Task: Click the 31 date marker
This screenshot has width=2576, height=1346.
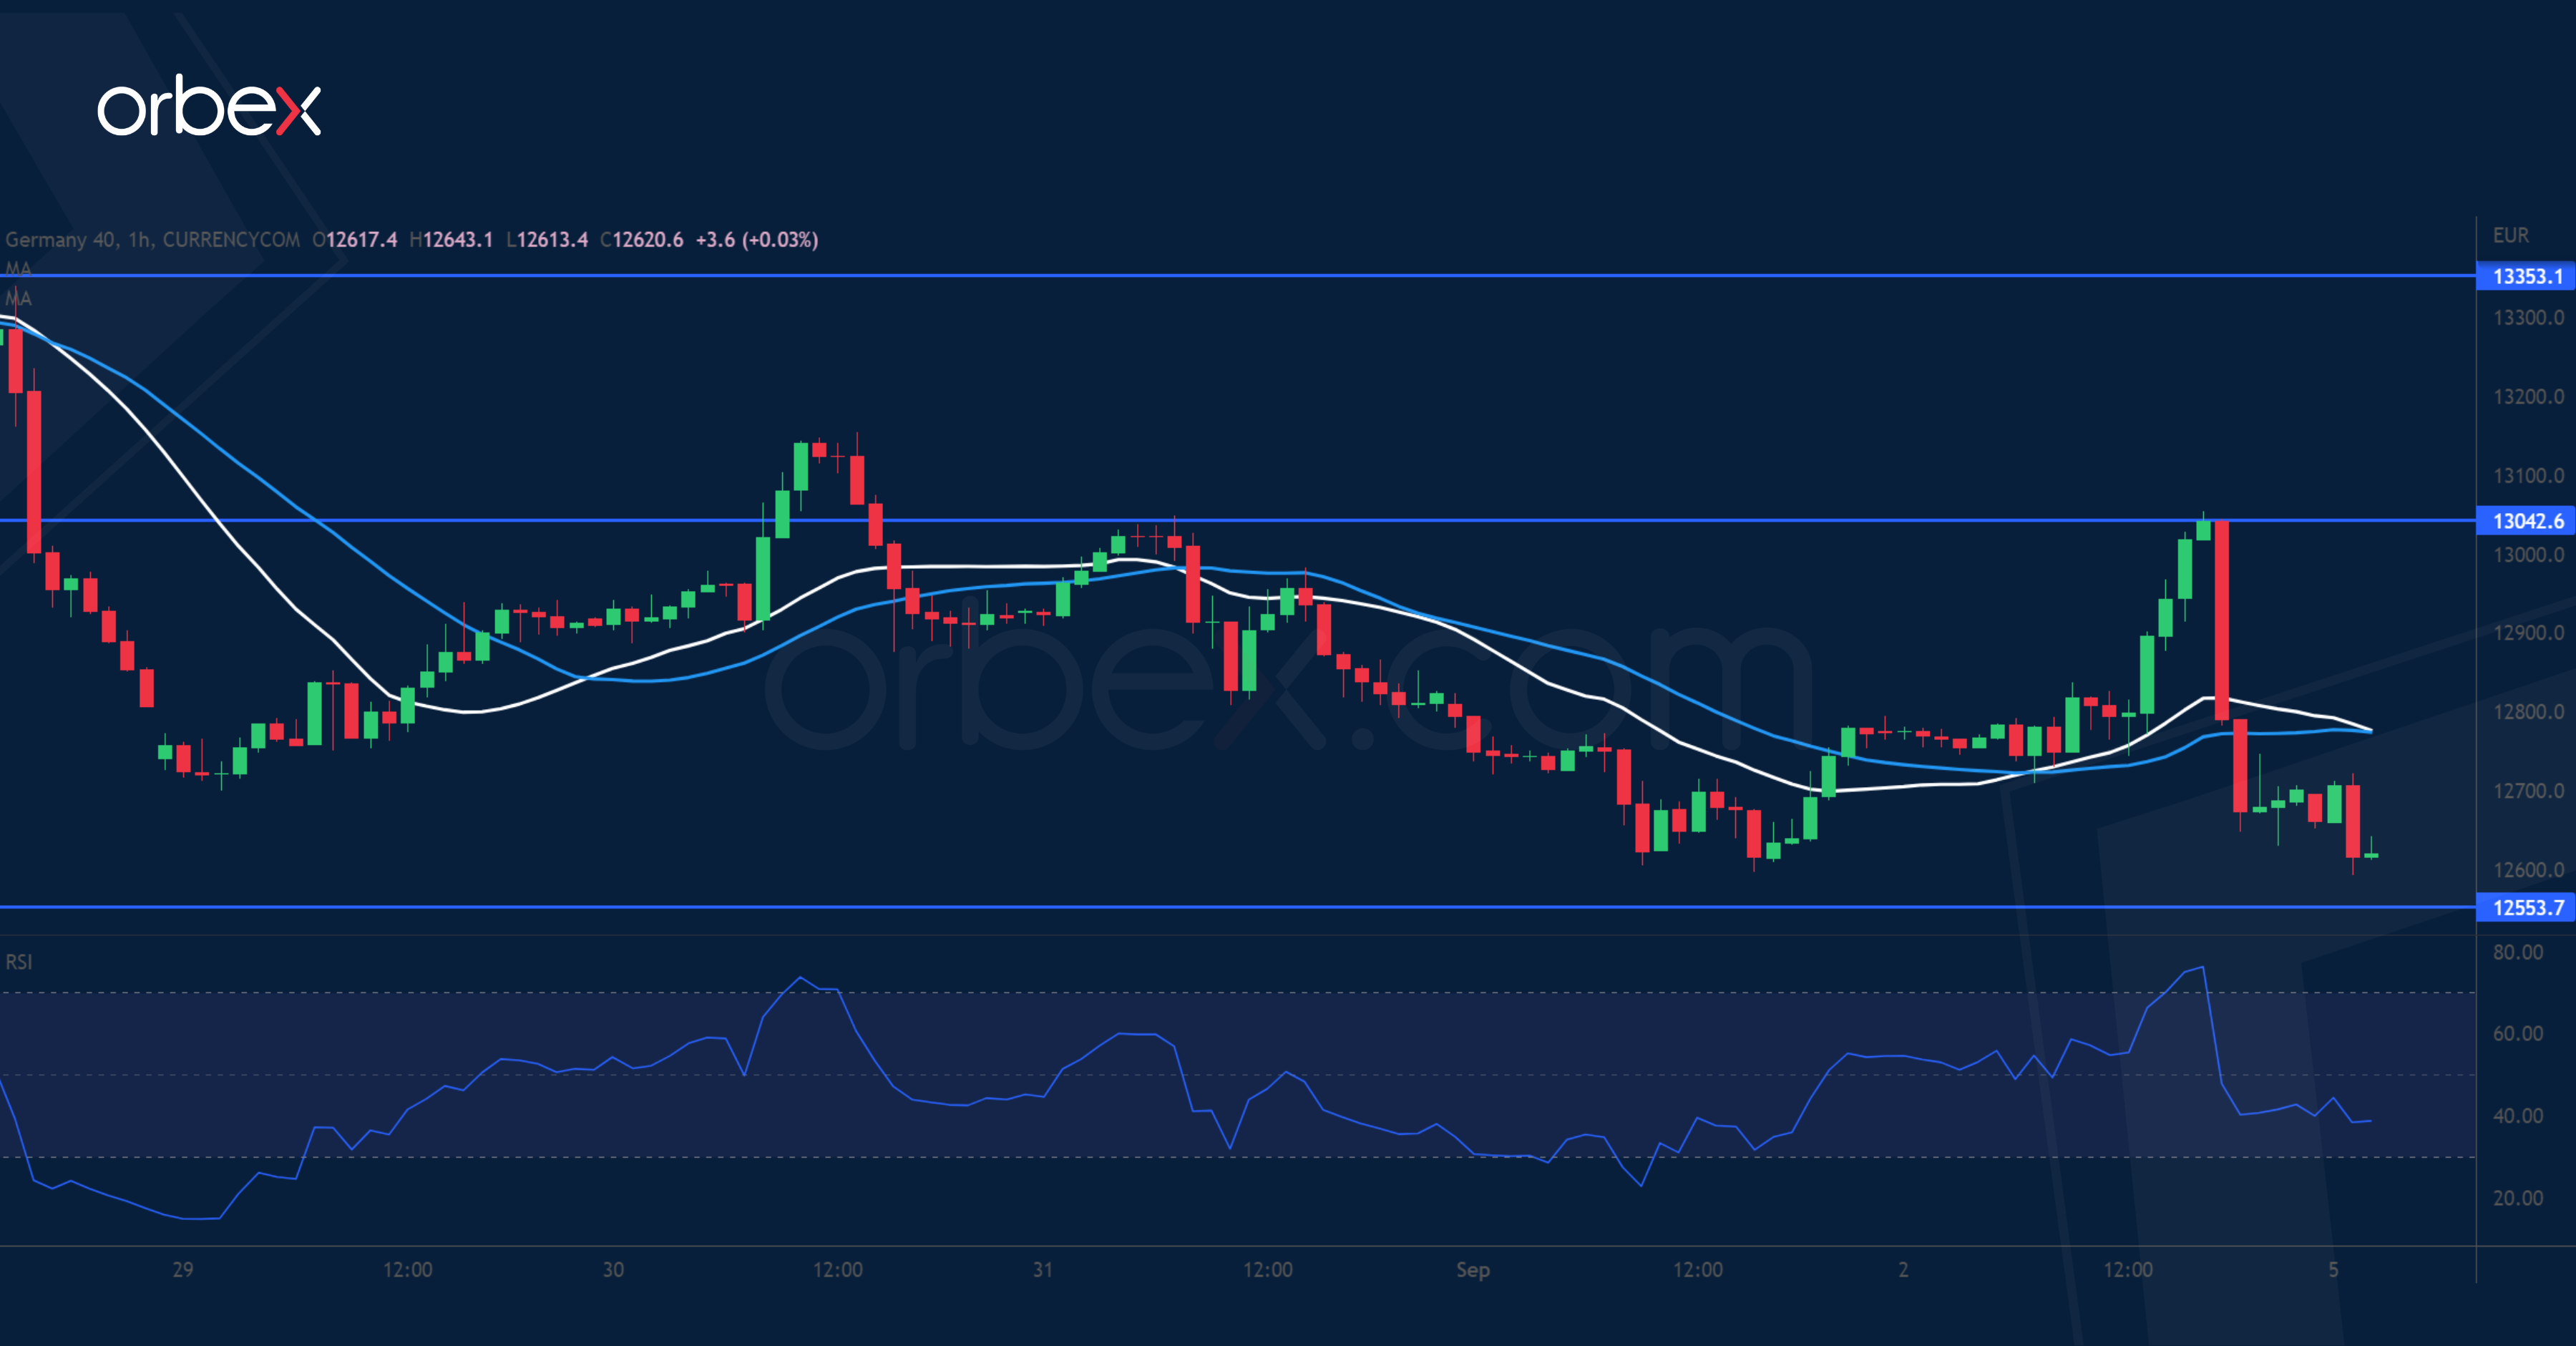Action: tap(1043, 1270)
